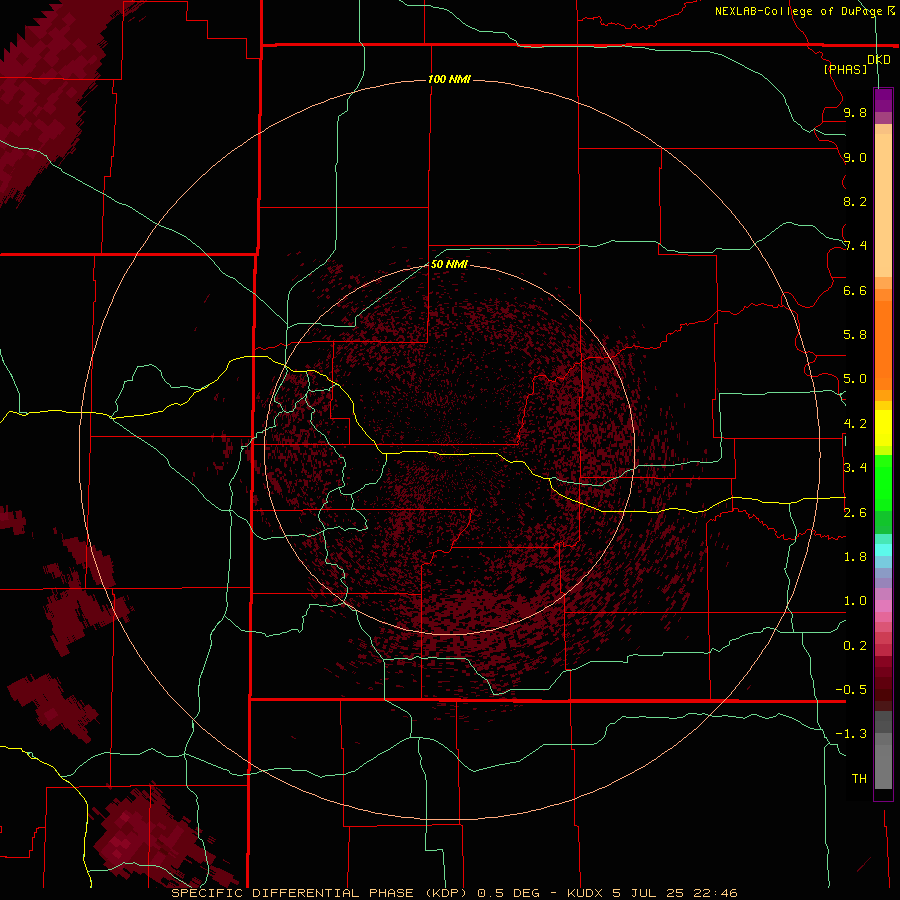
Task: Click the TH threshold label
Action: coord(859,779)
